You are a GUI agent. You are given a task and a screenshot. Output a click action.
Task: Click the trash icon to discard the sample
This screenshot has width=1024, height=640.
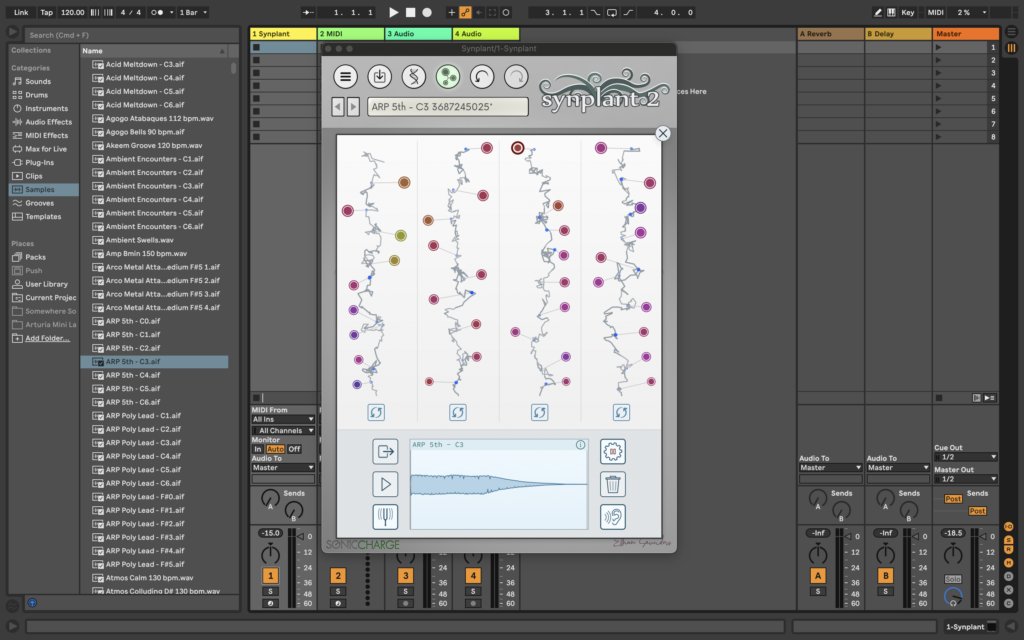click(612, 484)
